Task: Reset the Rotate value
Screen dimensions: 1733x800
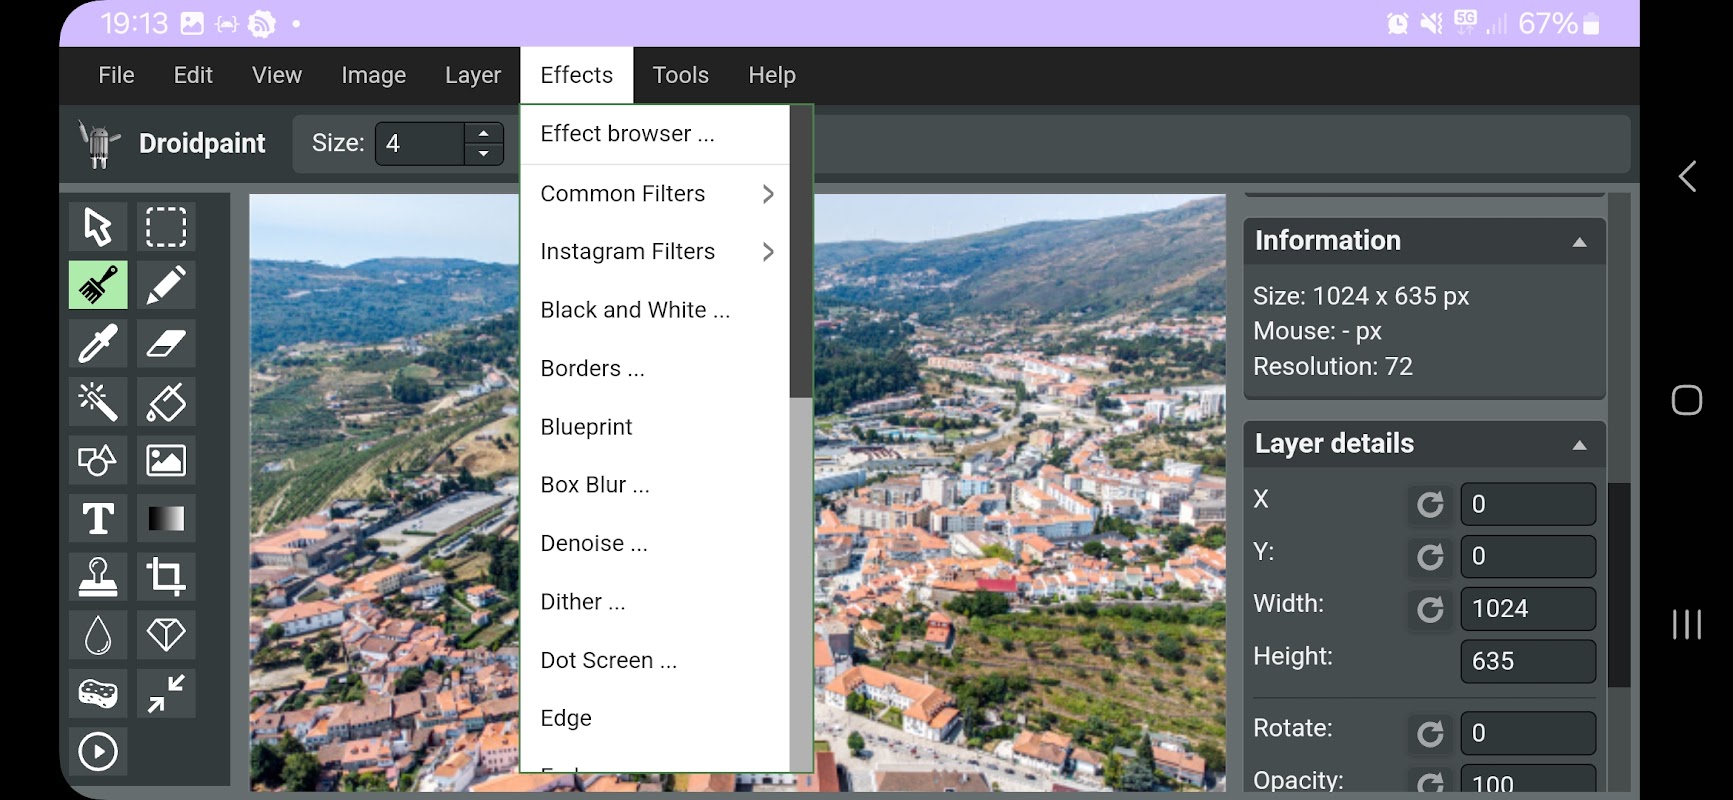Action: (x=1431, y=733)
